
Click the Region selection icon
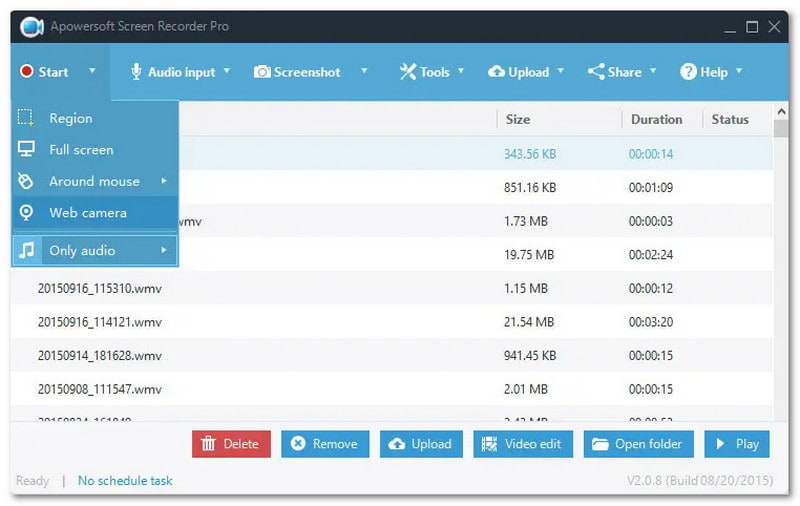[26, 118]
